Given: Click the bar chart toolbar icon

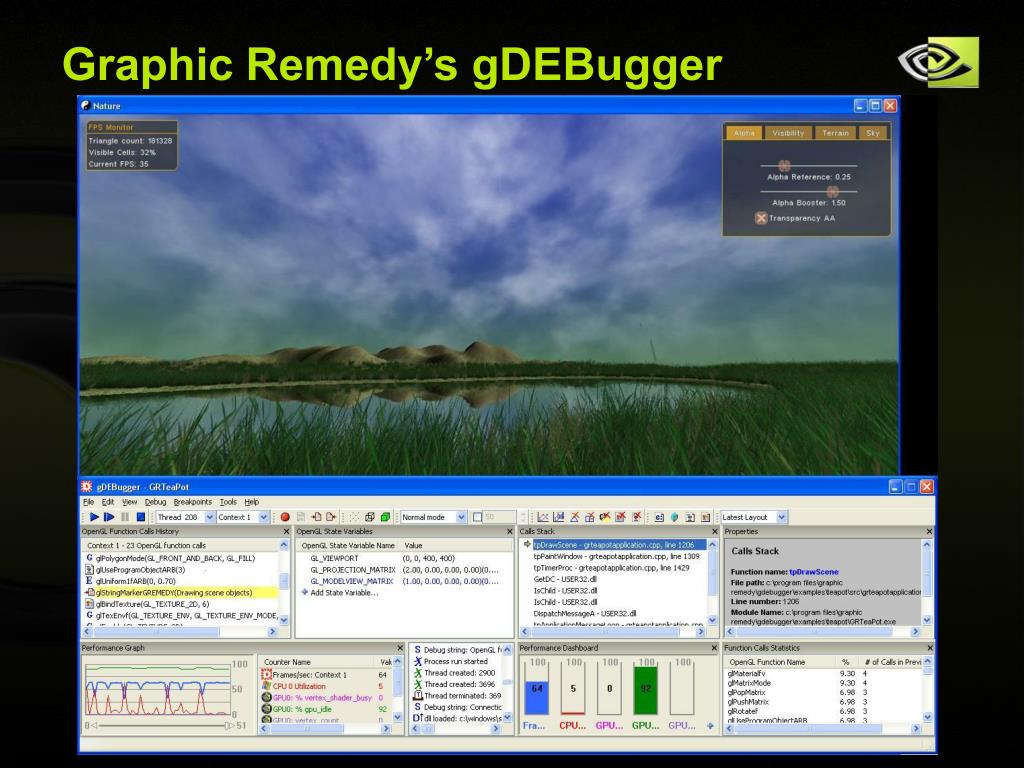Looking at the screenshot, I should click(x=558, y=517).
